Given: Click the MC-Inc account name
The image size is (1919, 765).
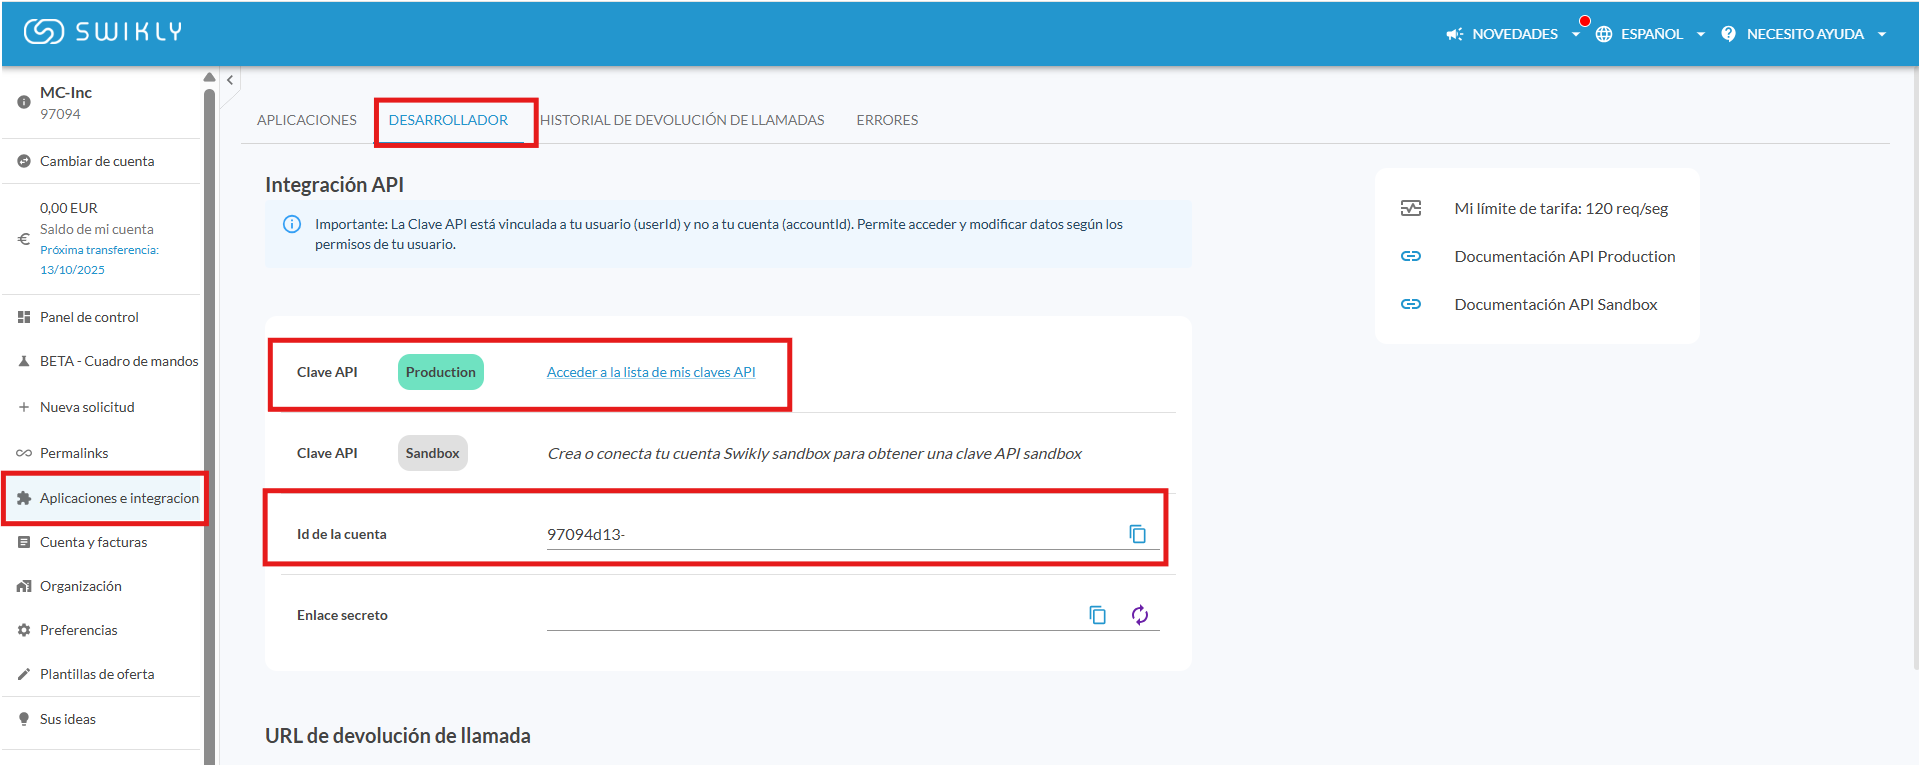Looking at the screenshot, I should [66, 92].
